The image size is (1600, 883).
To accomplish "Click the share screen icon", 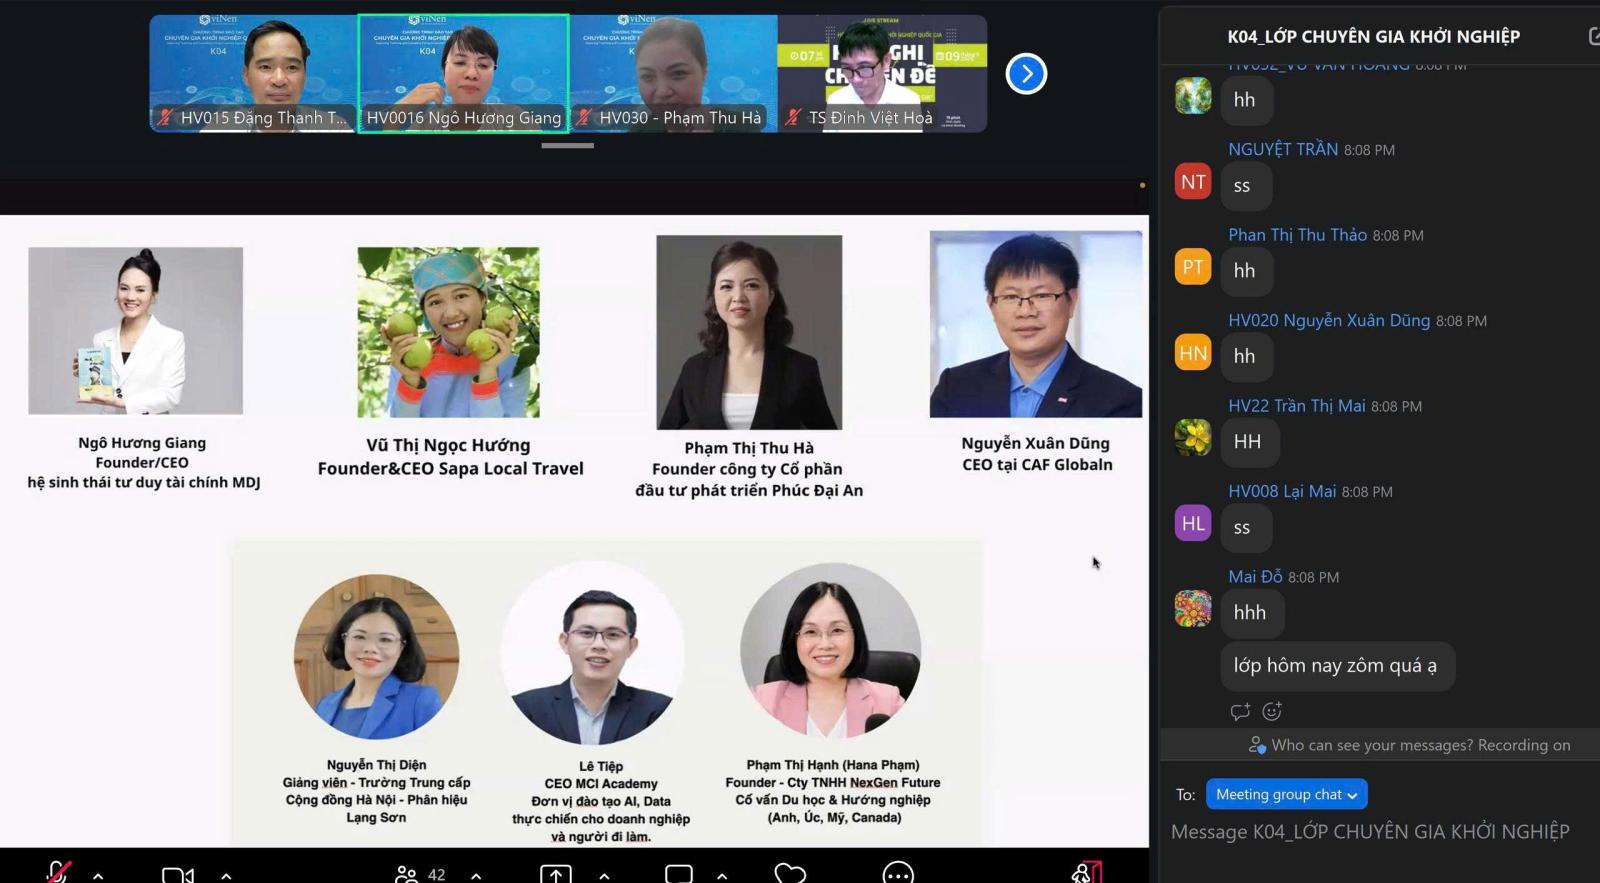I will click(556, 874).
